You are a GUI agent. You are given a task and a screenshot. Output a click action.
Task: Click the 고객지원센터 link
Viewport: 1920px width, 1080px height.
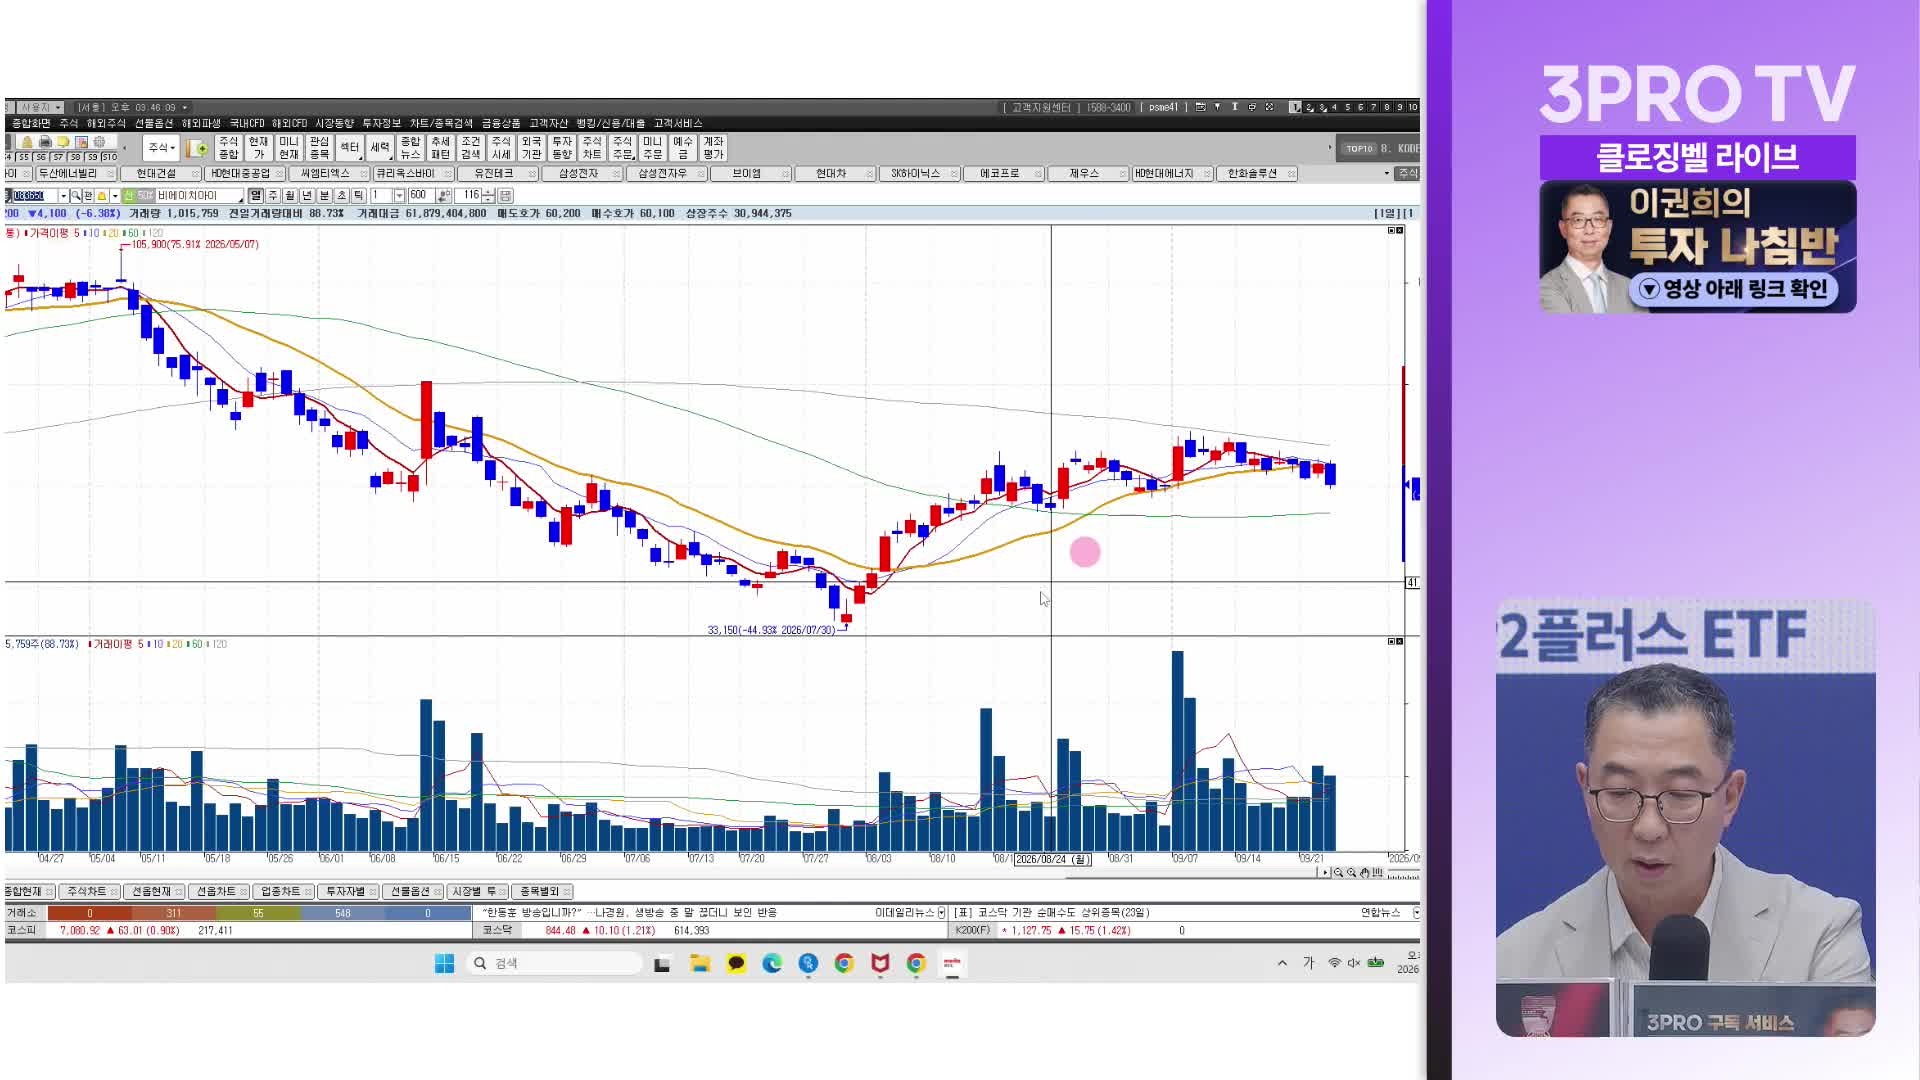(1041, 107)
